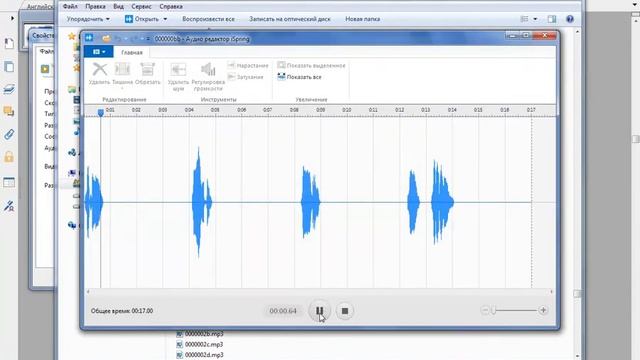The height and width of the screenshot is (360, 640).
Task: Open the Справка menu in Explorer window
Action: (x=171, y=7)
